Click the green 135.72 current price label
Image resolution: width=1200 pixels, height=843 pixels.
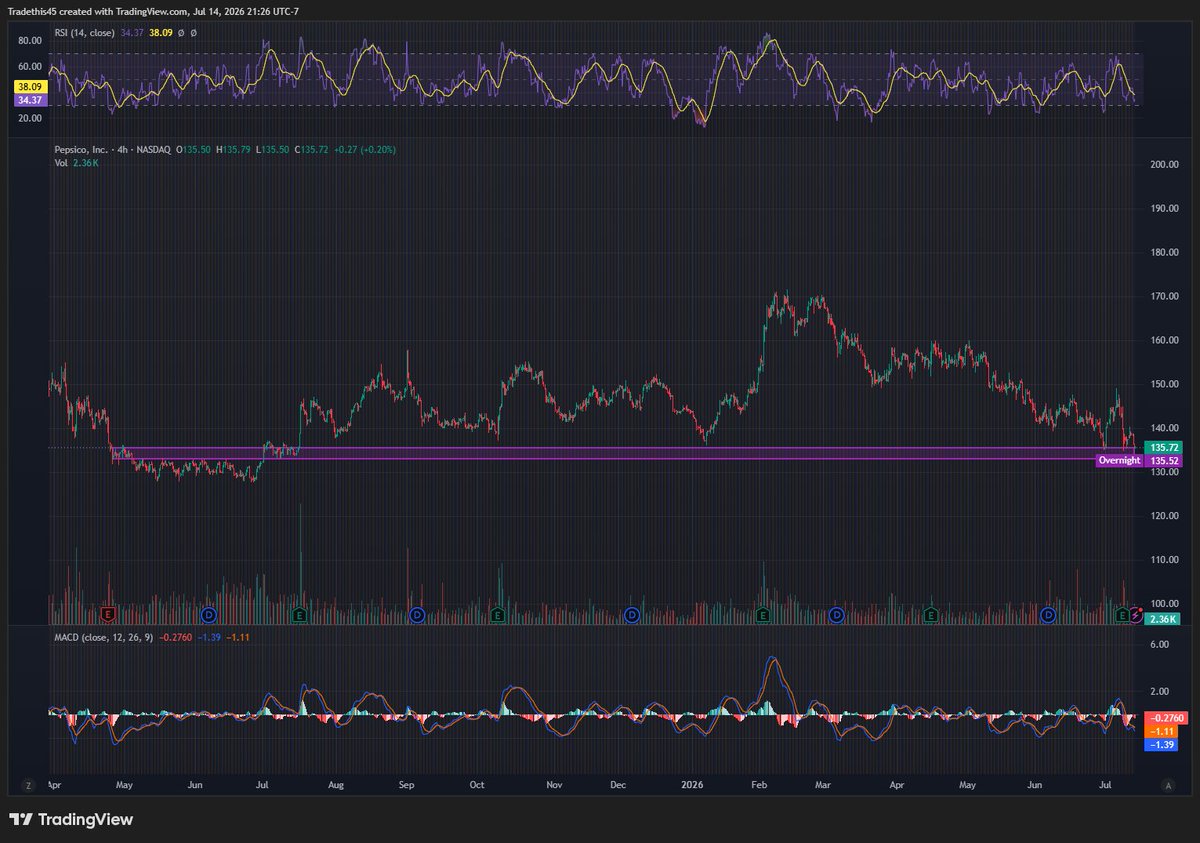[x=1162, y=447]
